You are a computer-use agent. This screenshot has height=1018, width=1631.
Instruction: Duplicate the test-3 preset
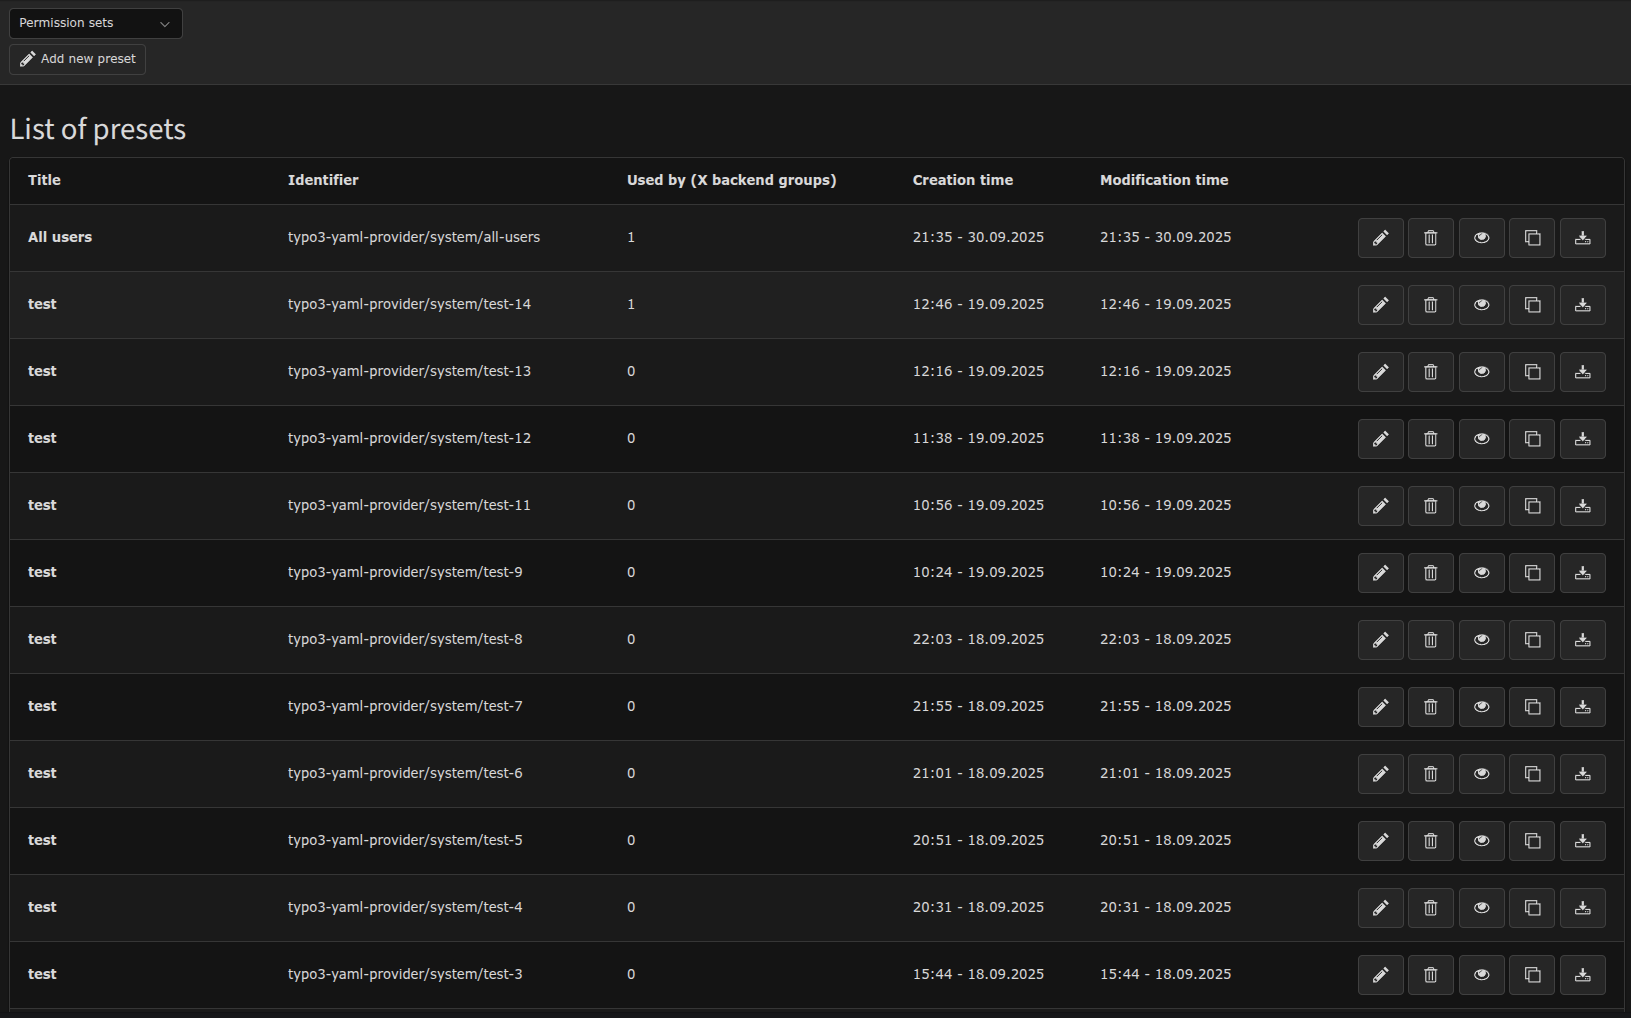[1532, 975]
